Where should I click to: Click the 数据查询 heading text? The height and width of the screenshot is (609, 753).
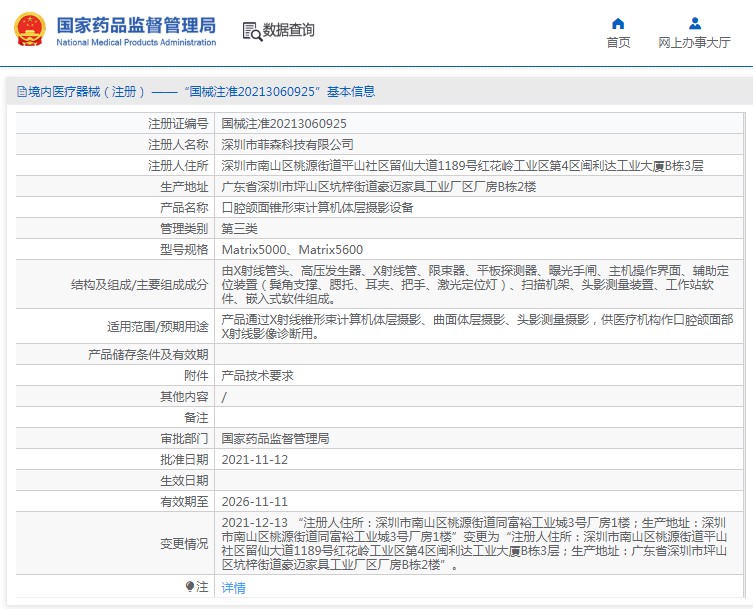(288, 30)
